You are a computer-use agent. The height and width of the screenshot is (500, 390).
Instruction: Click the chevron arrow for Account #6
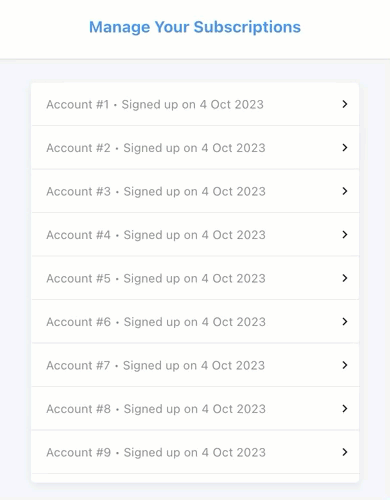[345, 322]
